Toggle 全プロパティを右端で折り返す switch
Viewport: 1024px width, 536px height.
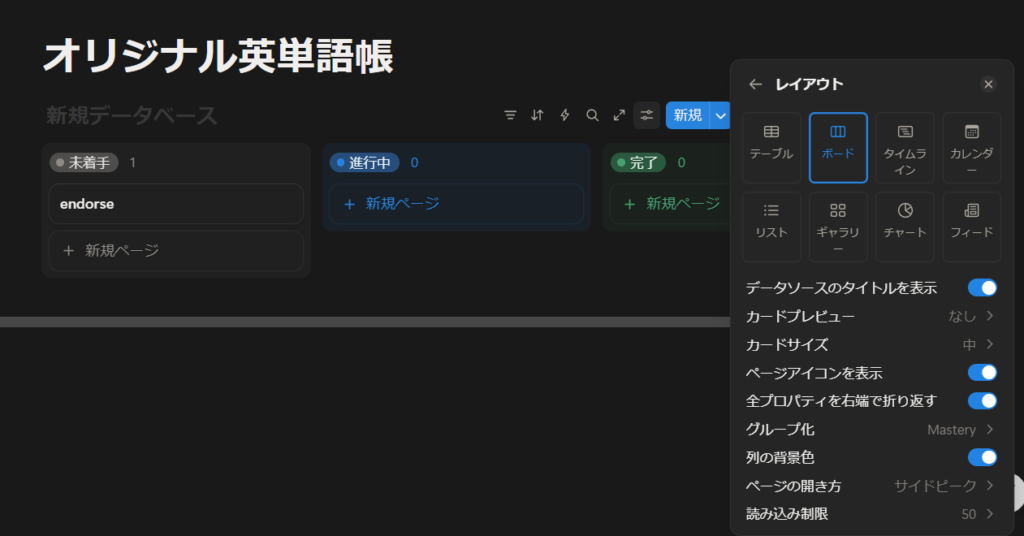point(982,401)
